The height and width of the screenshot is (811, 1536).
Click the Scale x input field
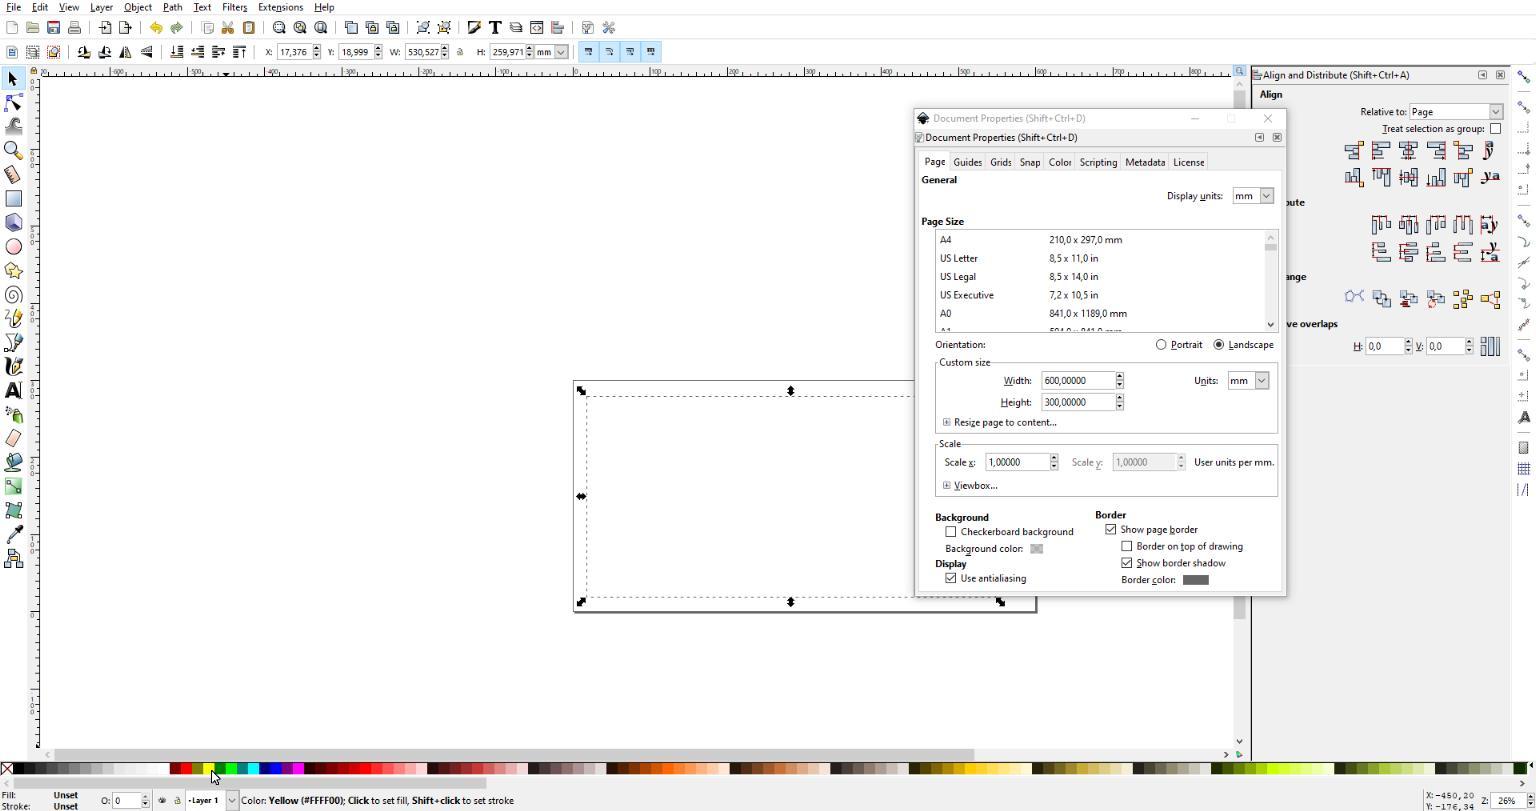click(1017, 463)
